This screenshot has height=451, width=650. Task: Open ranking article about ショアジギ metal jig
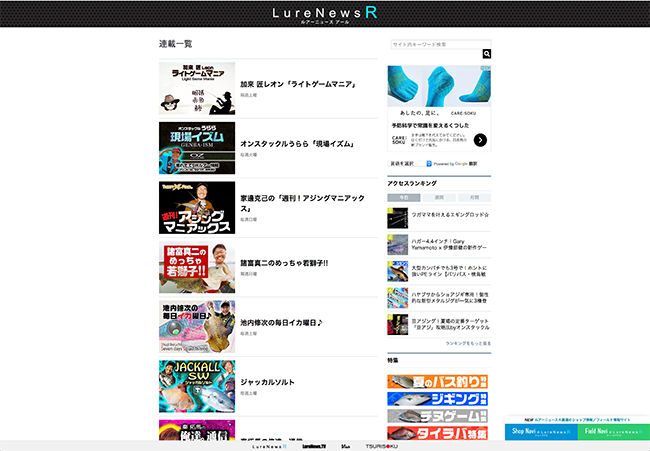[x=450, y=297]
